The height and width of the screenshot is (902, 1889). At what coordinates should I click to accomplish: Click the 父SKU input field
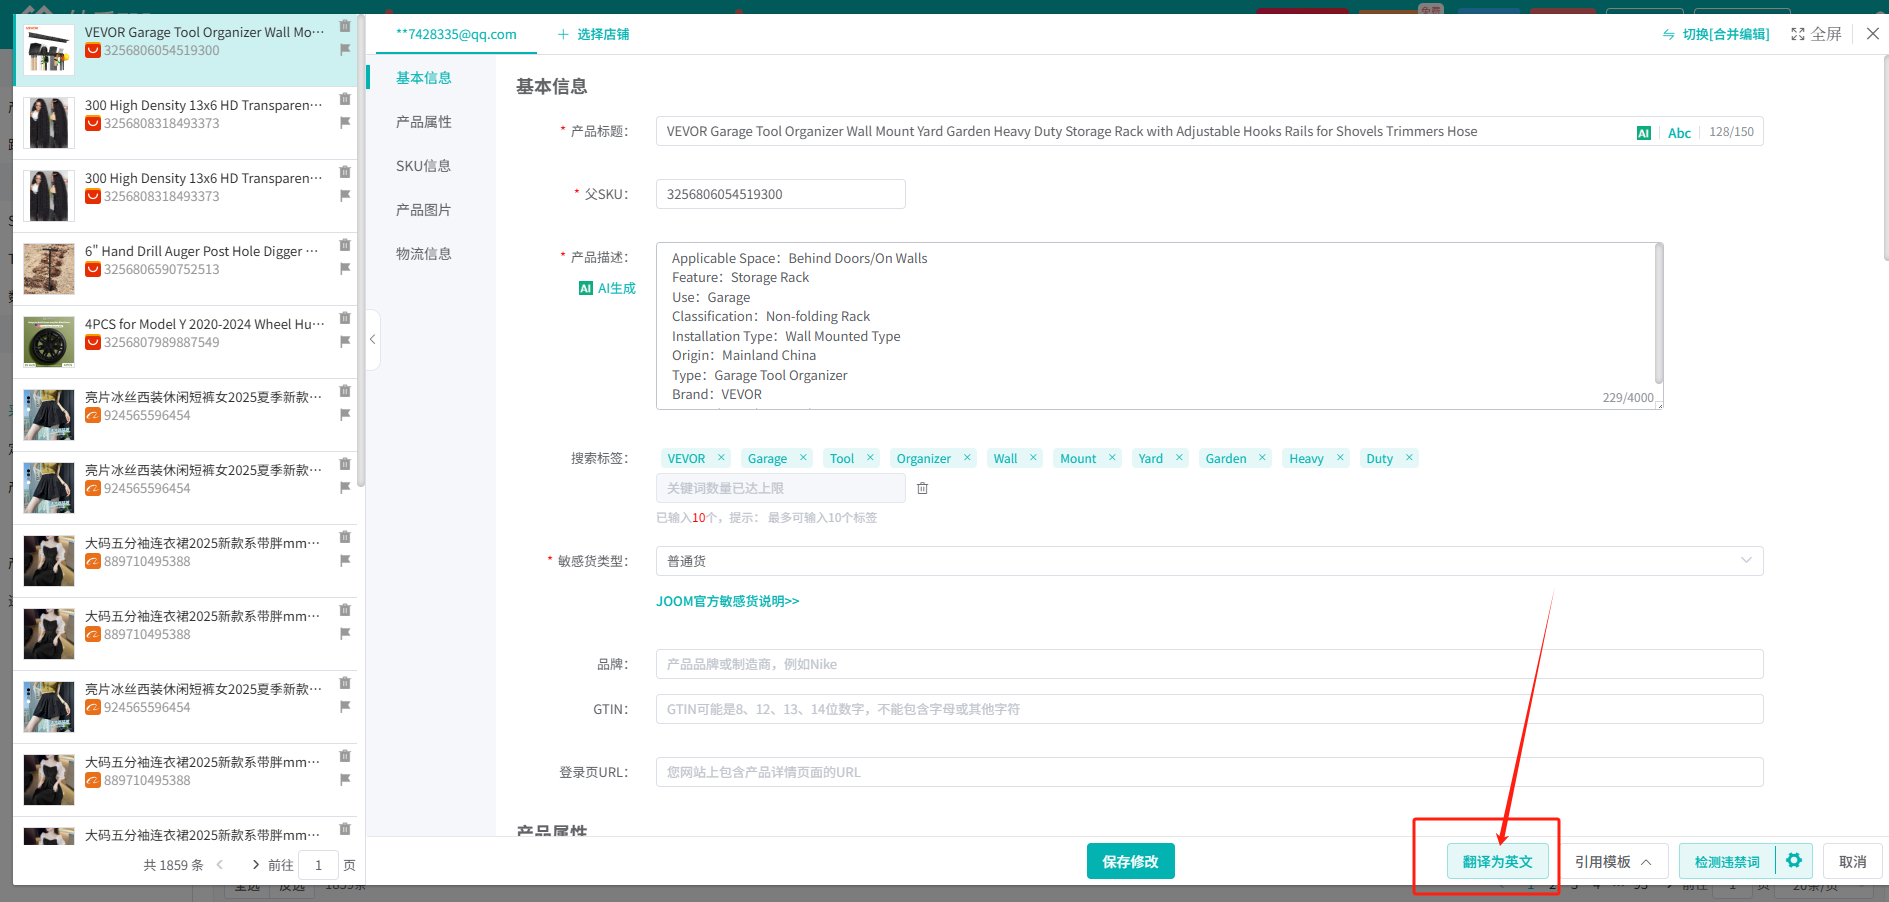[781, 194]
